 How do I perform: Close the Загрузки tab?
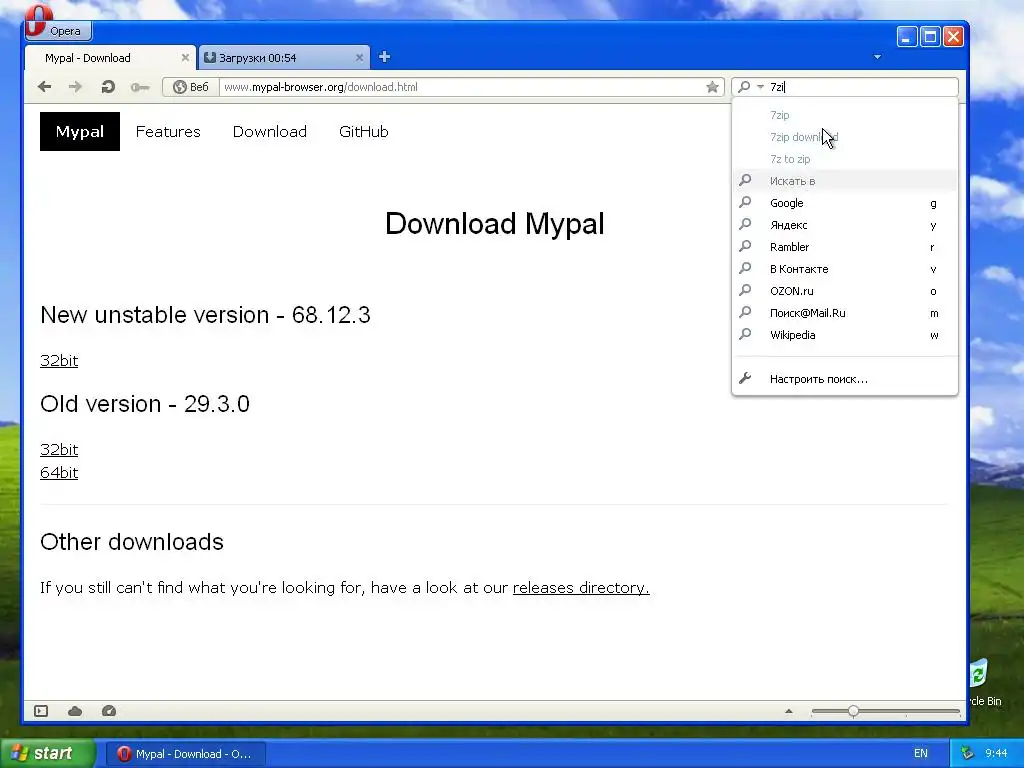(359, 57)
